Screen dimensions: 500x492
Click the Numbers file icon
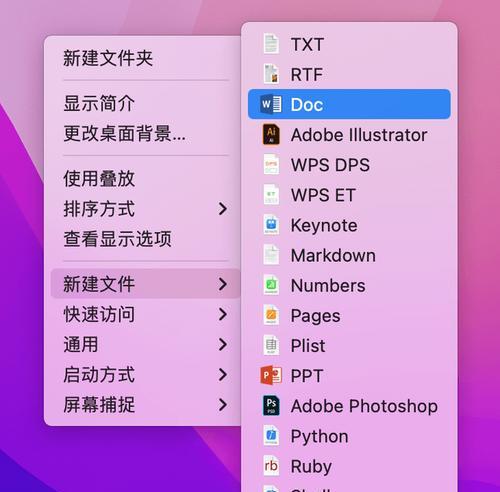pyautogui.click(x=271, y=285)
